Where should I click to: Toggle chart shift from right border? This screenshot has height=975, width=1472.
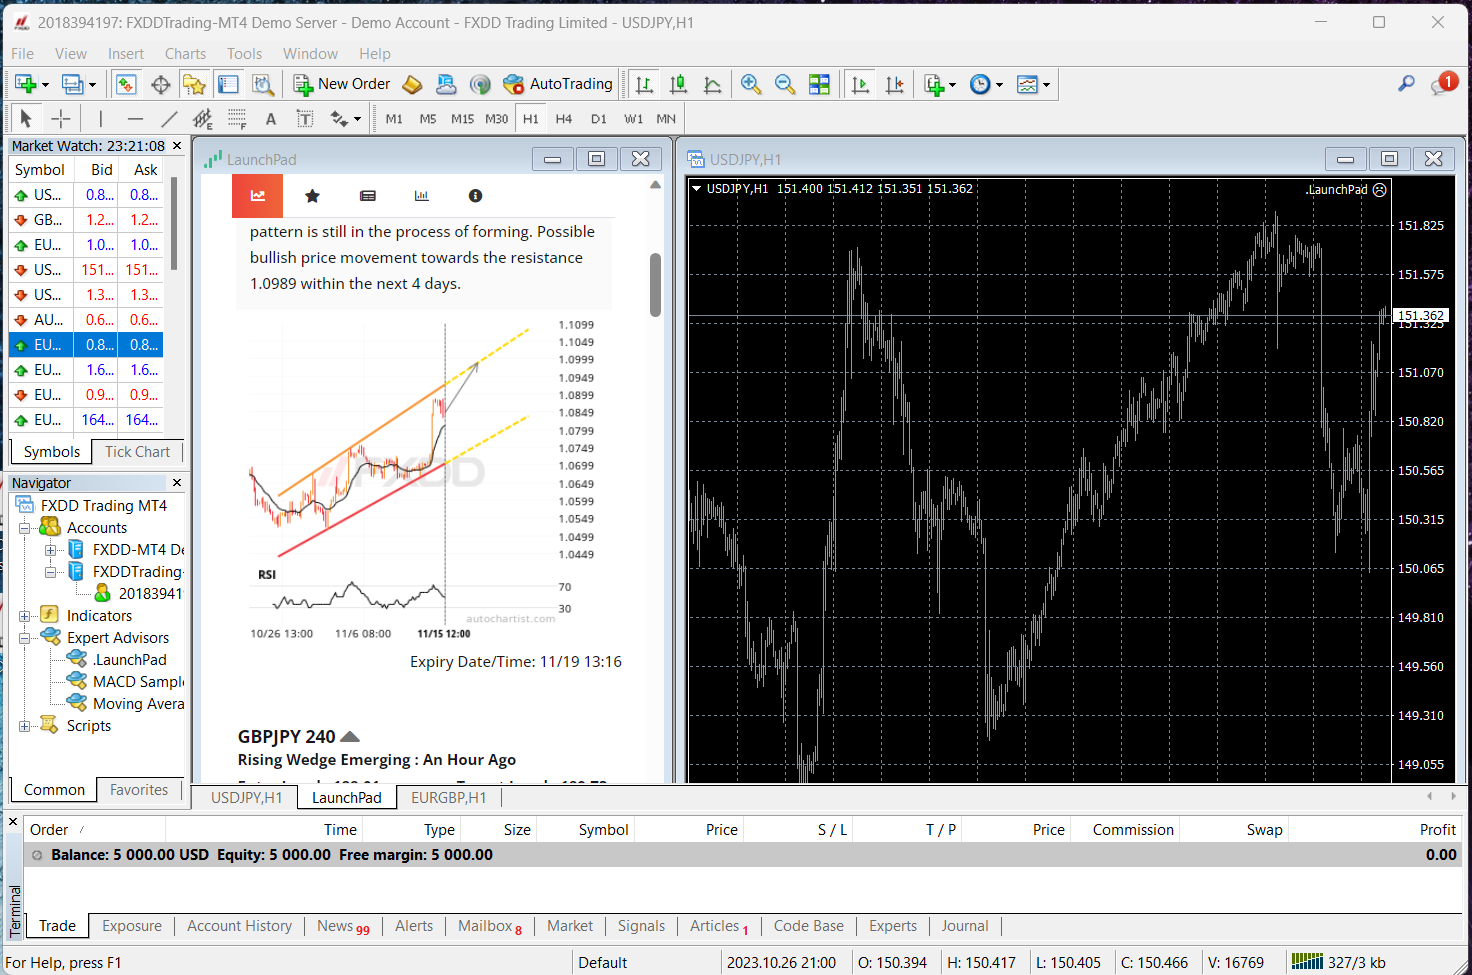[x=894, y=85]
